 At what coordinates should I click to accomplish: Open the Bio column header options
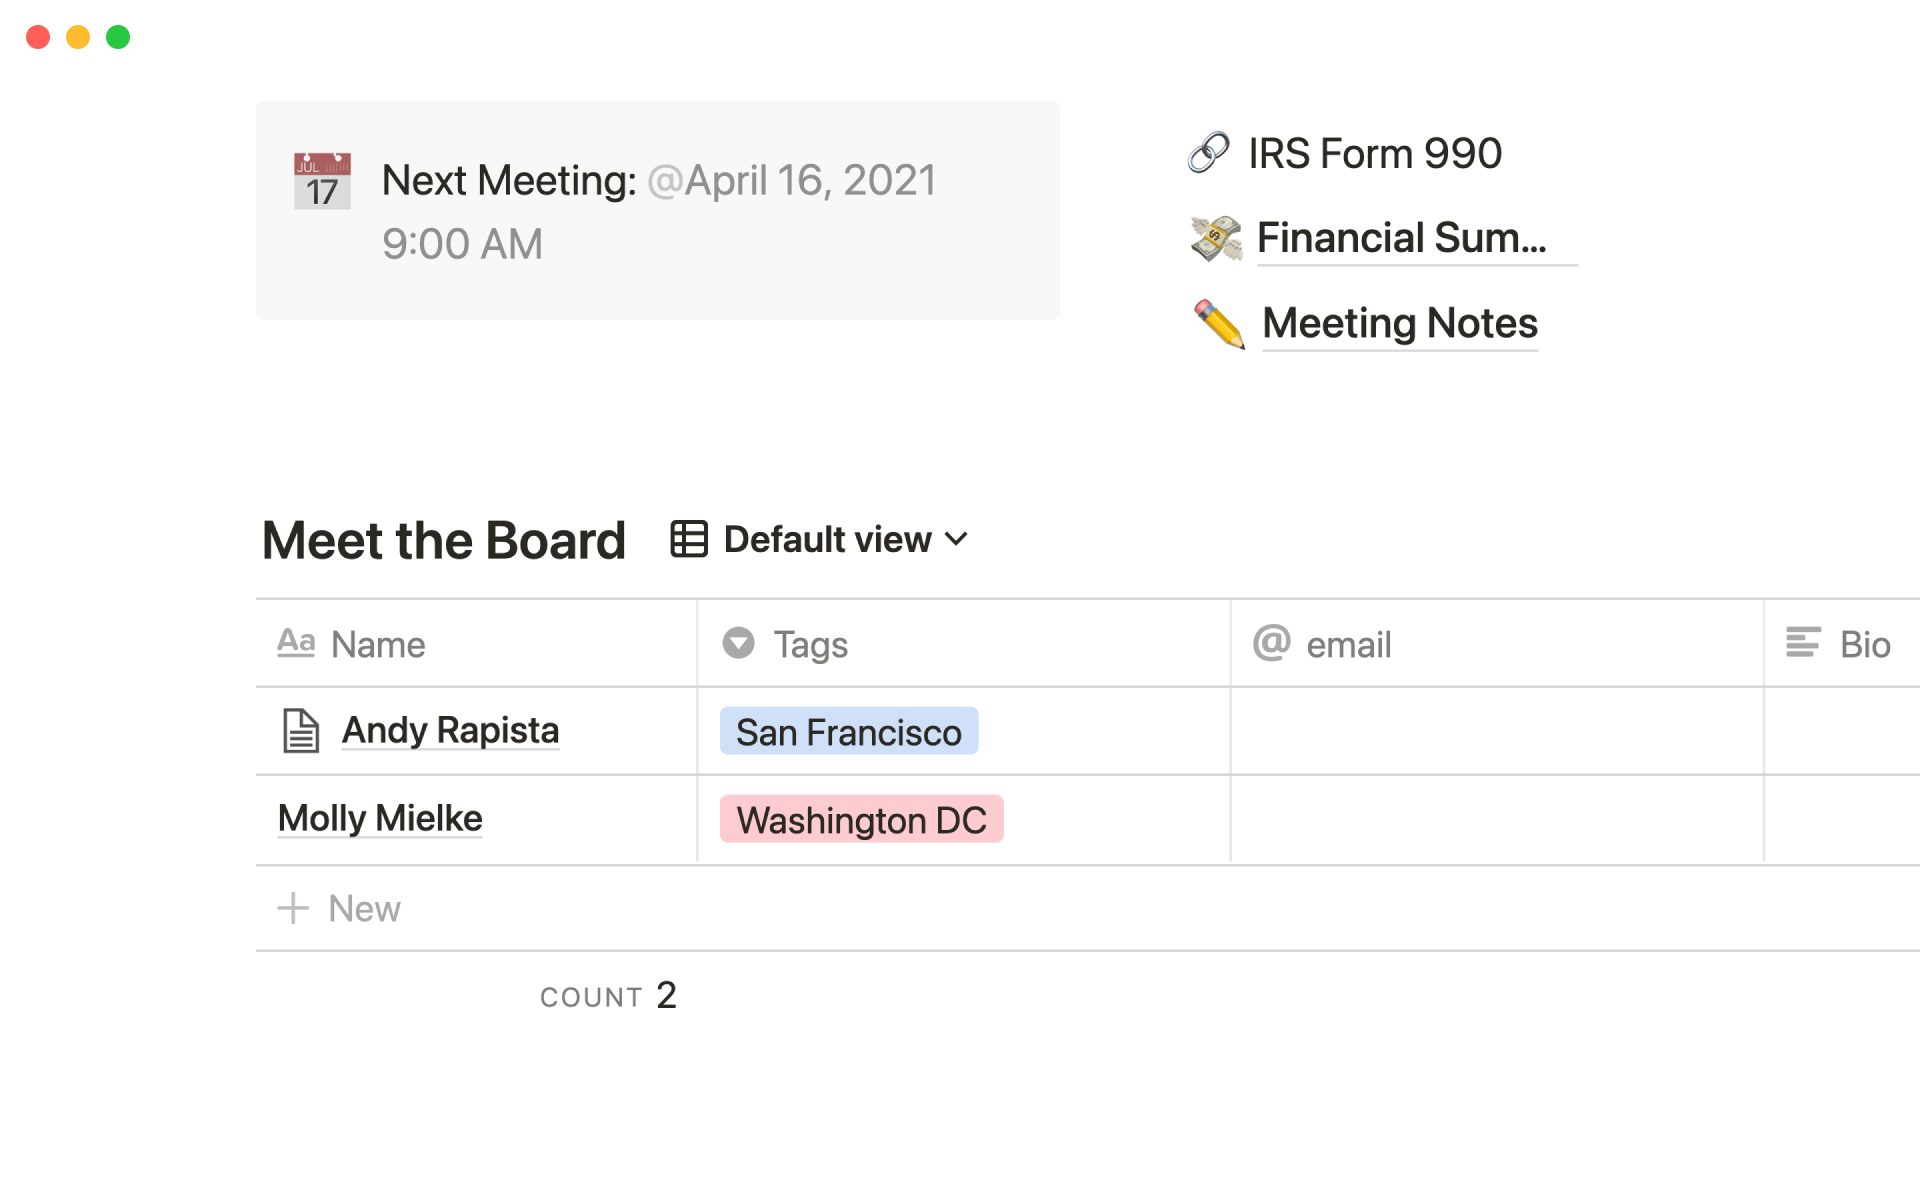click(1864, 645)
